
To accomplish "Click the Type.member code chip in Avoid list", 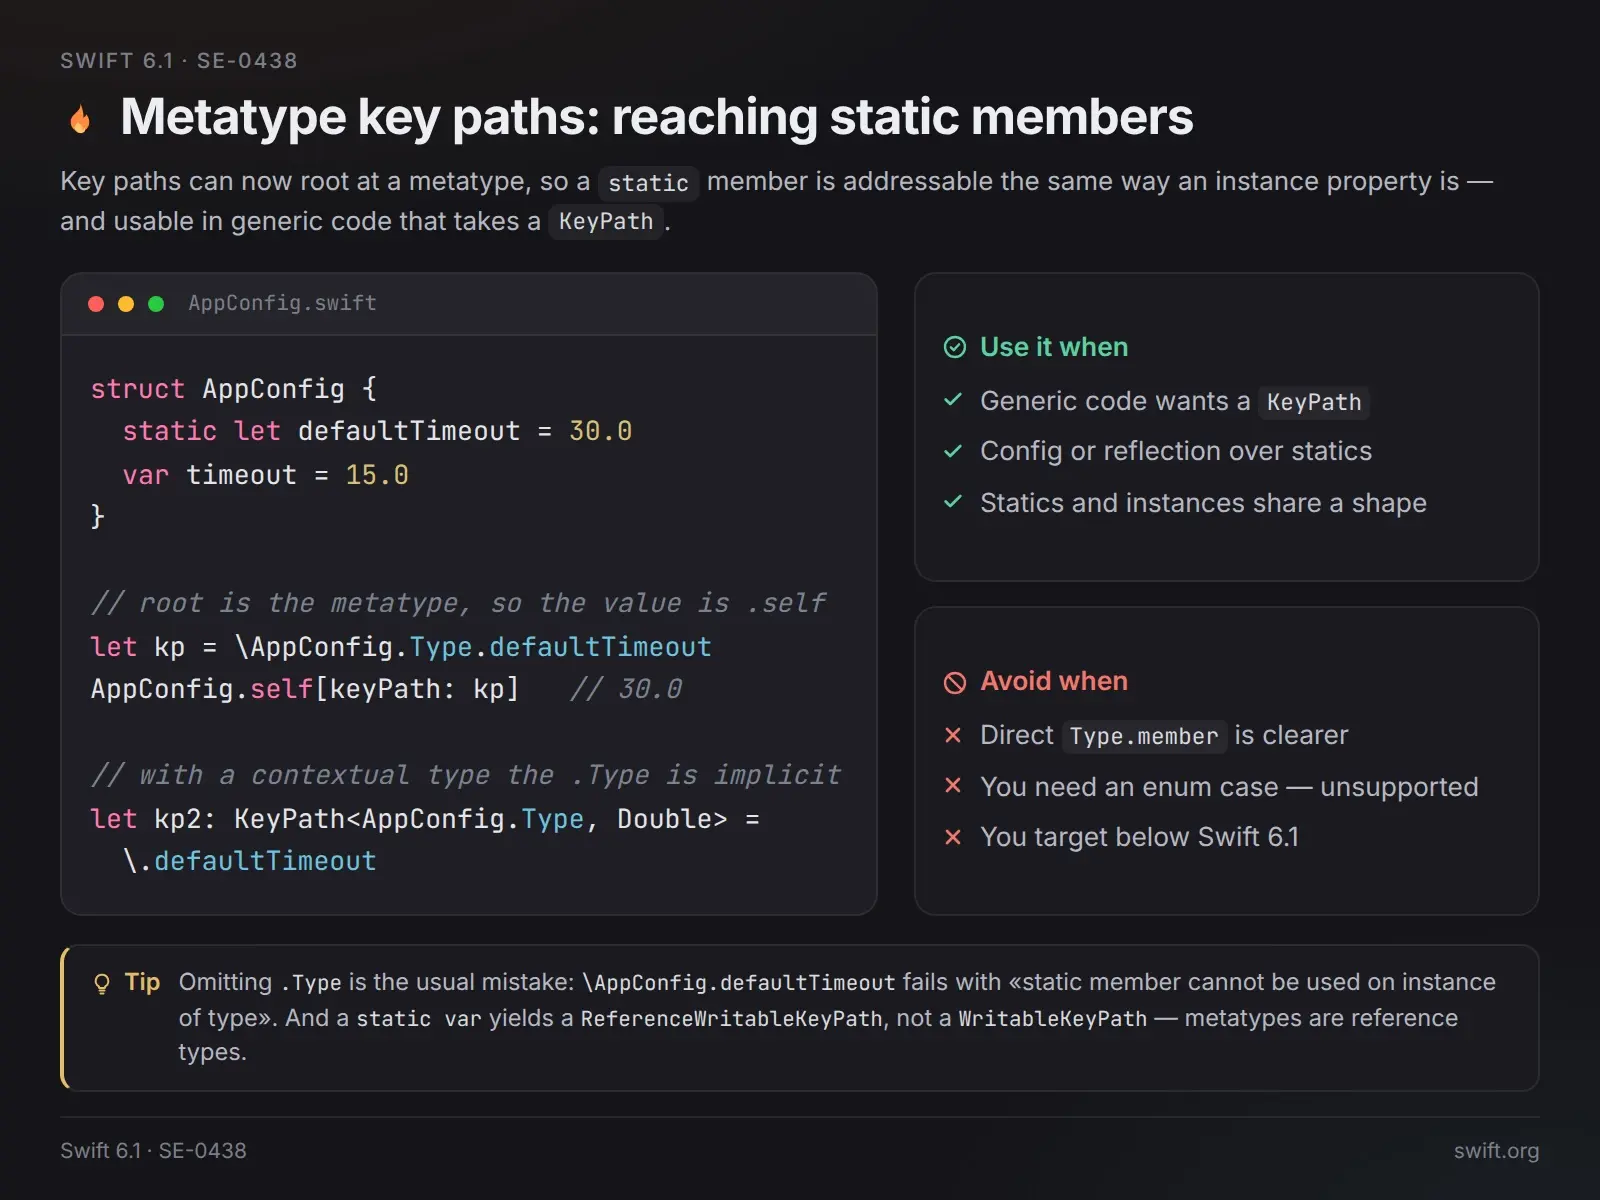I will click(1144, 736).
